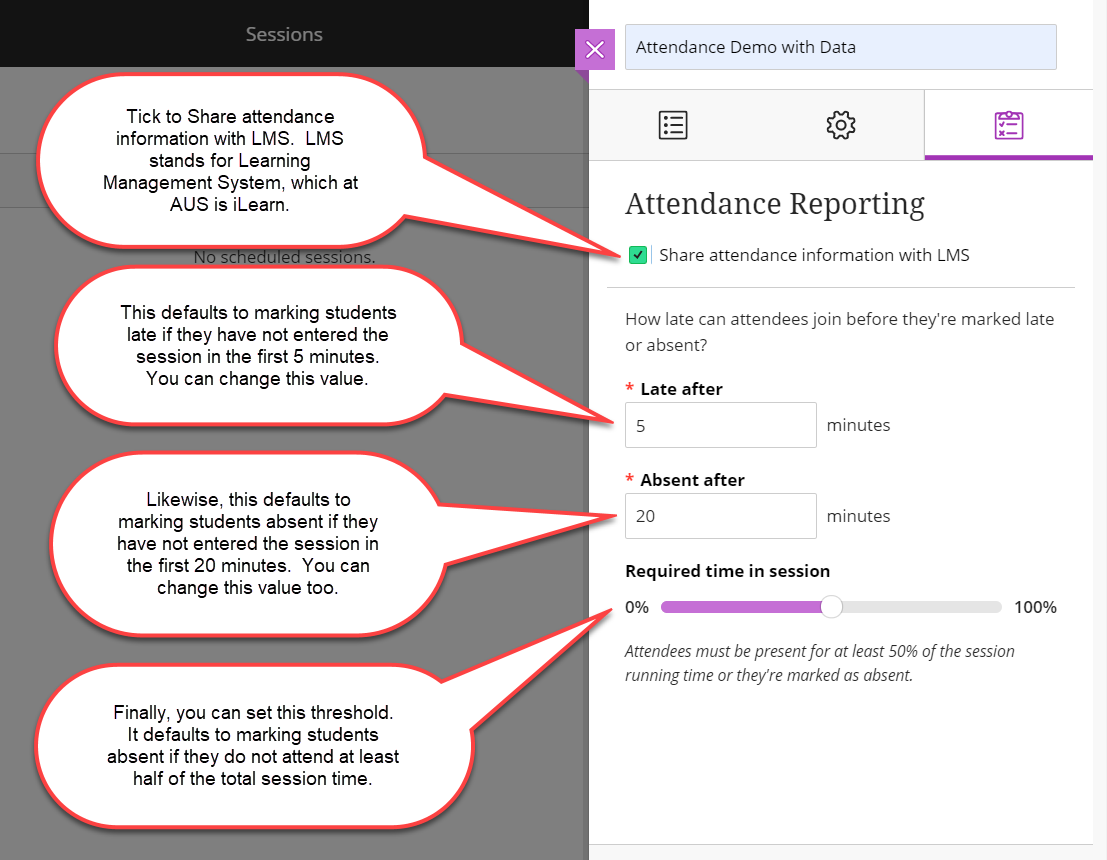This screenshot has width=1107, height=860.
Task: Click the No scheduled sessions text
Action: [x=284, y=257]
